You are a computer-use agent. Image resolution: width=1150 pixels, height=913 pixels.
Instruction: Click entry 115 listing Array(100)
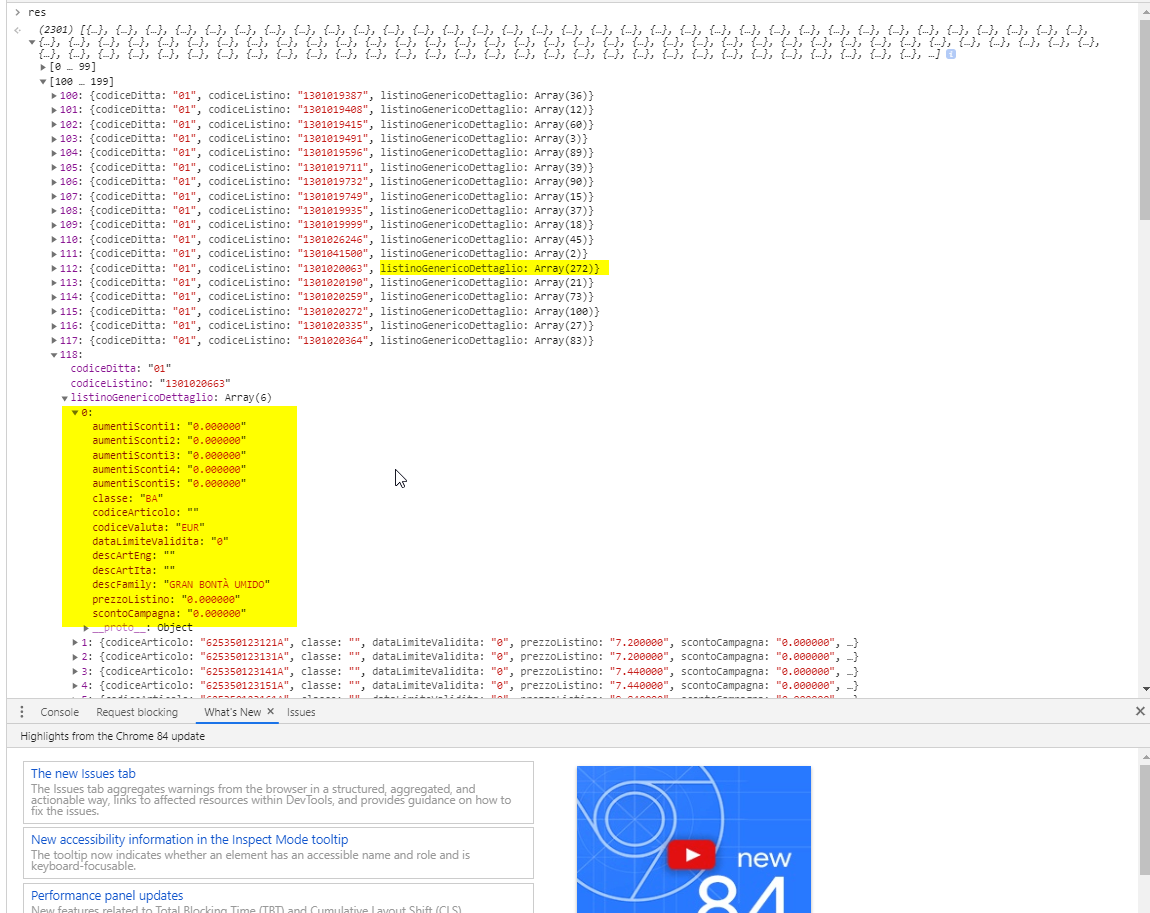click(x=329, y=312)
